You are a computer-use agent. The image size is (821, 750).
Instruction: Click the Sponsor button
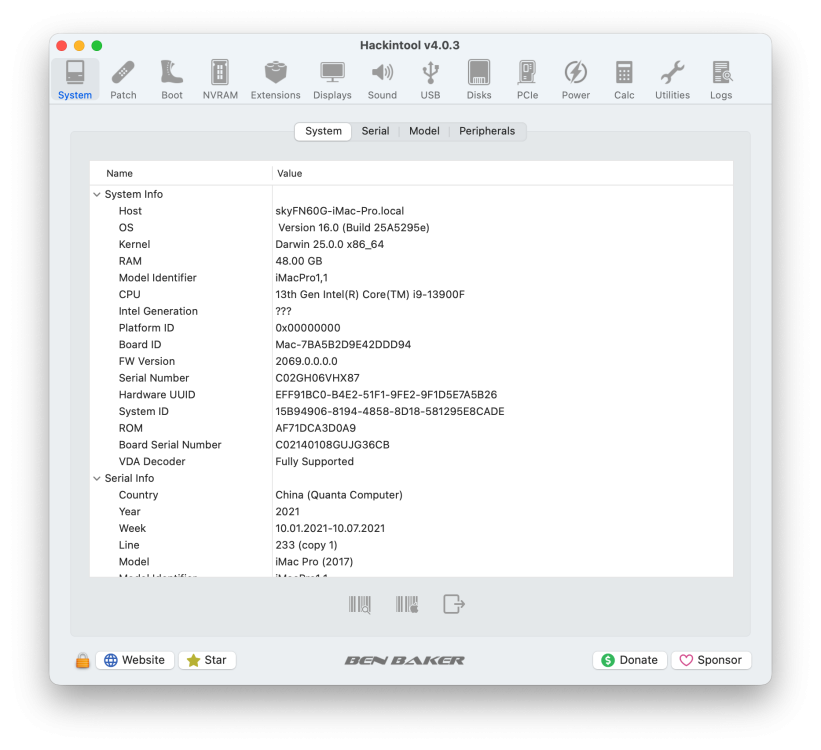[711, 660]
